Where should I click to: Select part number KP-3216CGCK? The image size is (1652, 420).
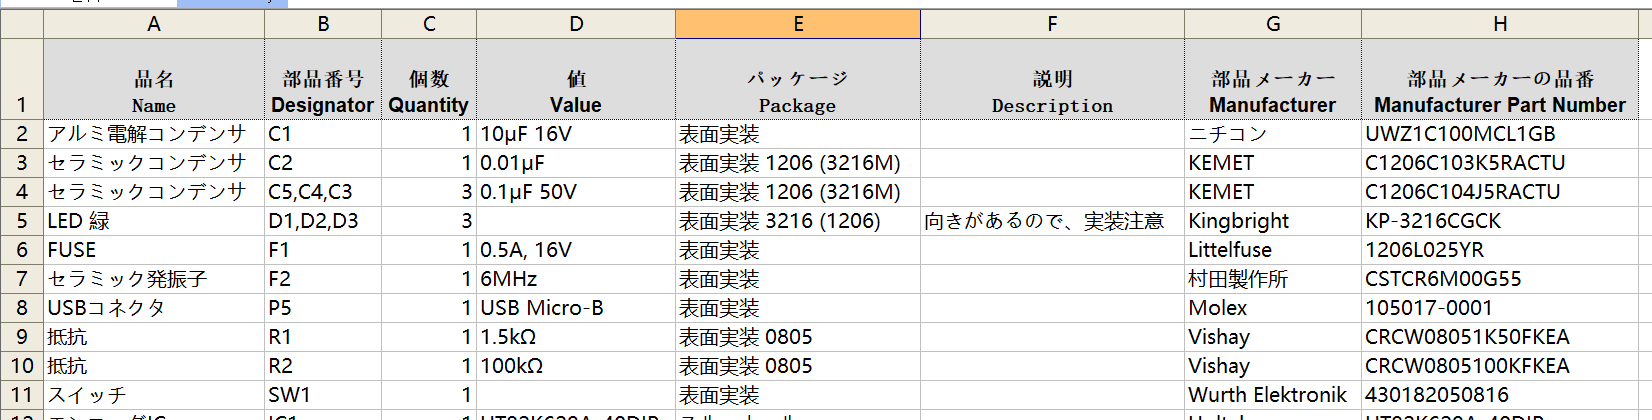[1500, 221]
